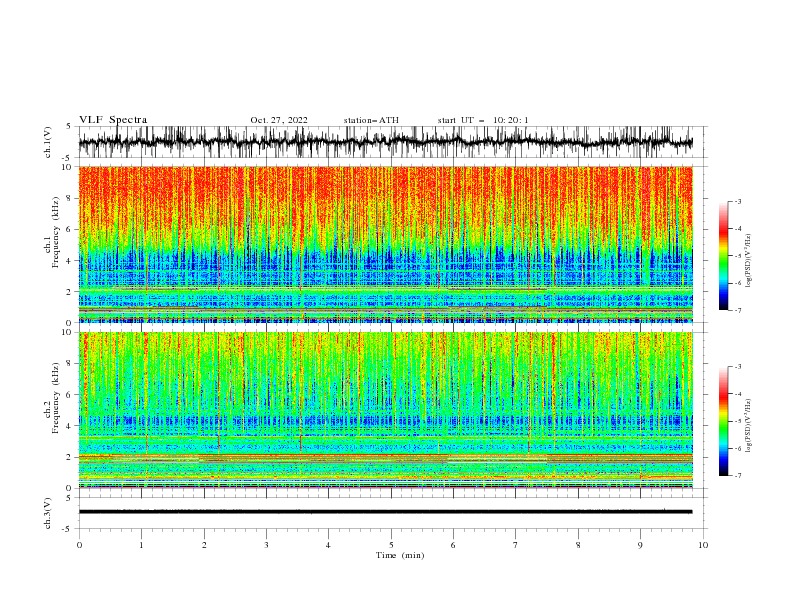The image size is (792, 612).
Task: Click the ch.2 spectrogram color bar
Action: click(x=723, y=421)
